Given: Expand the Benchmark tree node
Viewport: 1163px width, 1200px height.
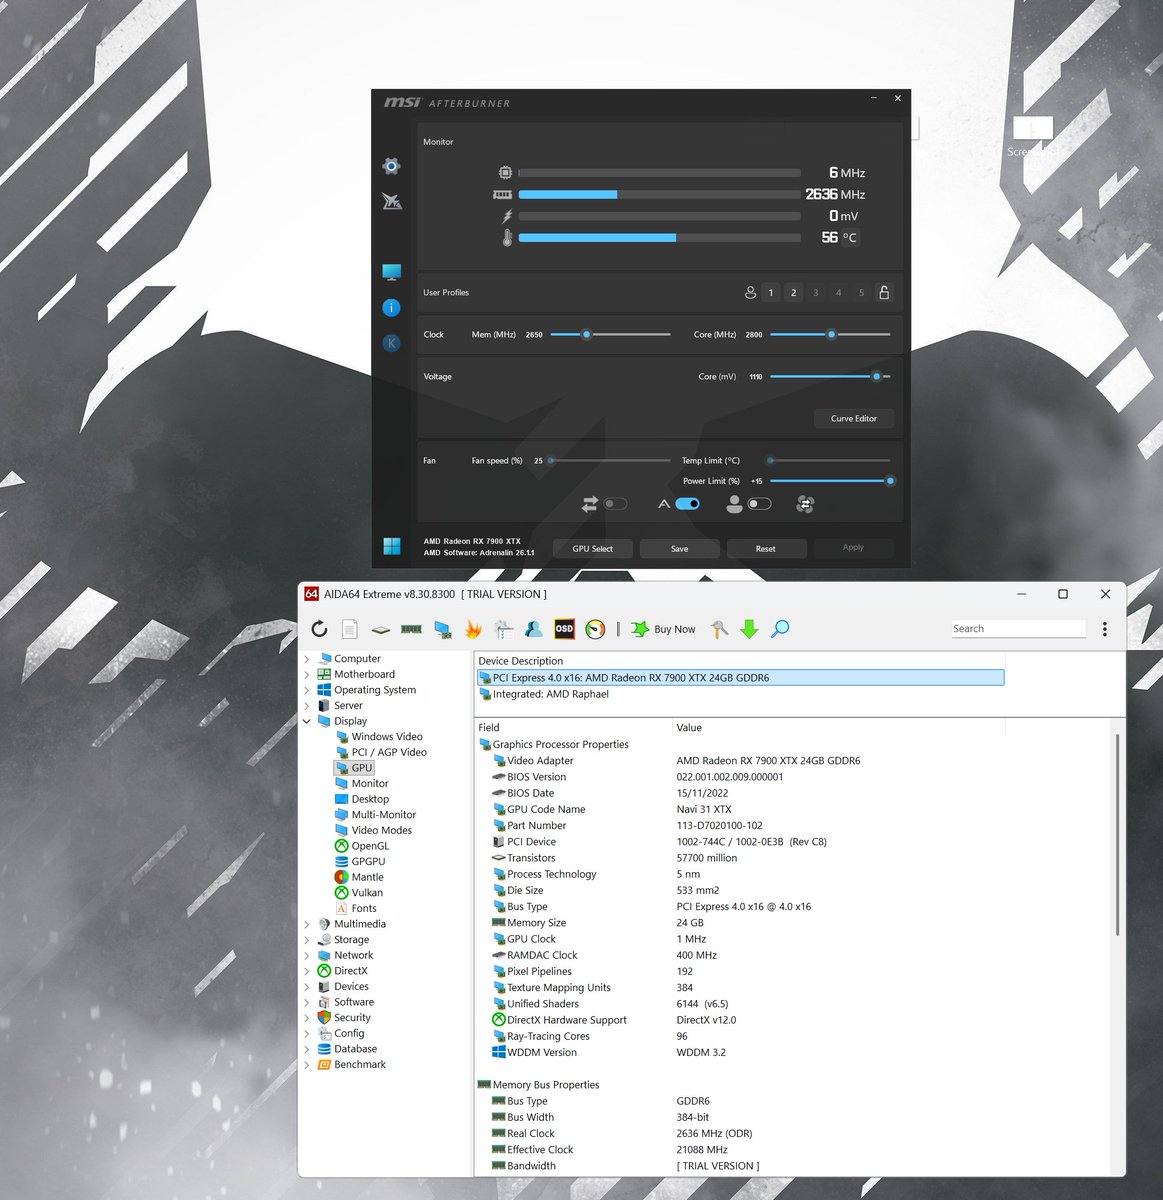Looking at the screenshot, I should [307, 1065].
